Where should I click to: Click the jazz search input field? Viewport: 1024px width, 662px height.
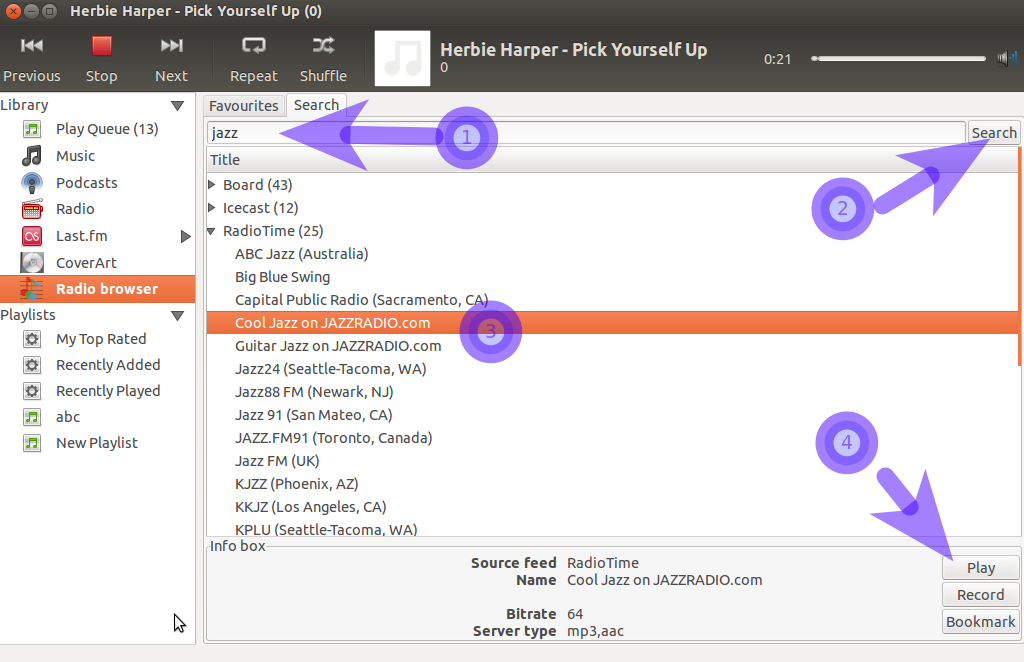tap(586, 133)
